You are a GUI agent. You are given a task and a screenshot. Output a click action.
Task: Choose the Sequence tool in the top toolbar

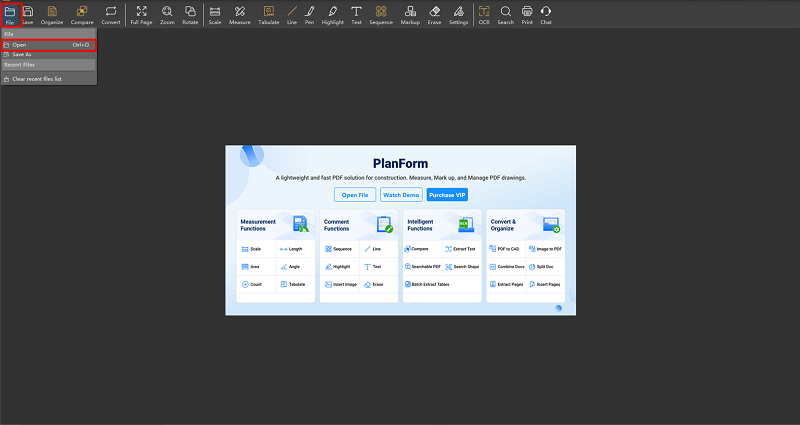[x=381, y=15]
